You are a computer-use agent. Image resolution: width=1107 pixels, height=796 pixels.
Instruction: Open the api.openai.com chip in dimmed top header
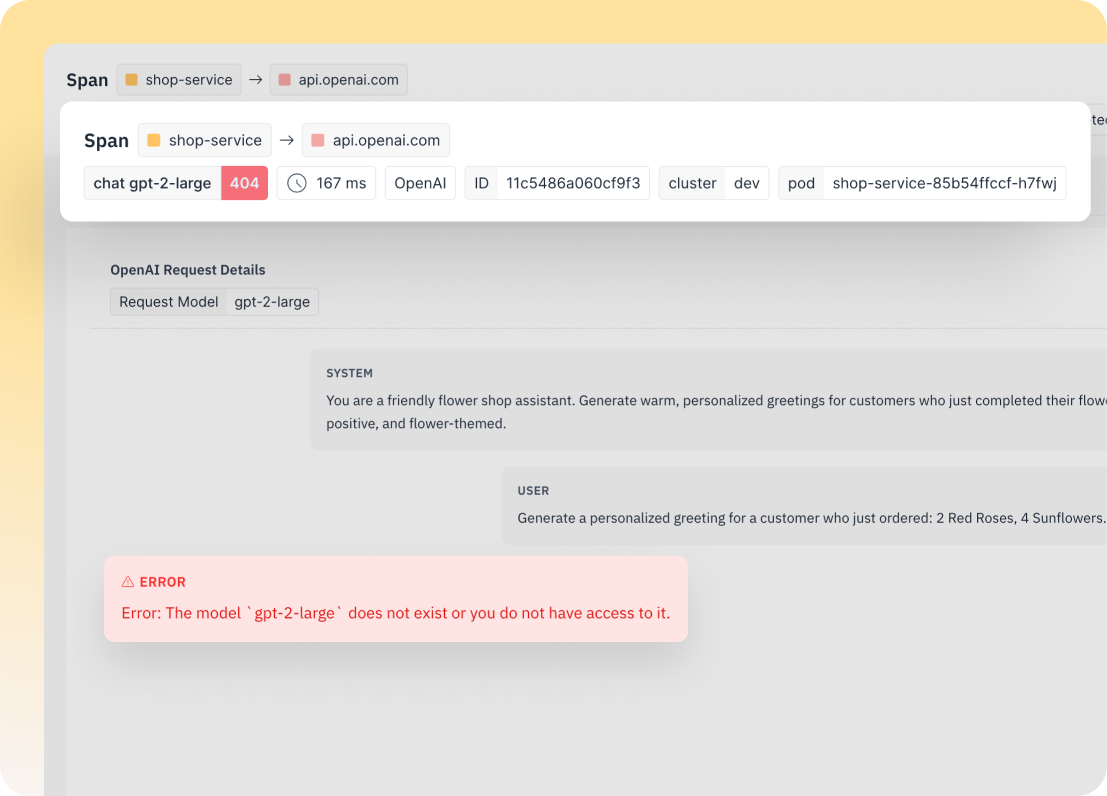point(339,80)
